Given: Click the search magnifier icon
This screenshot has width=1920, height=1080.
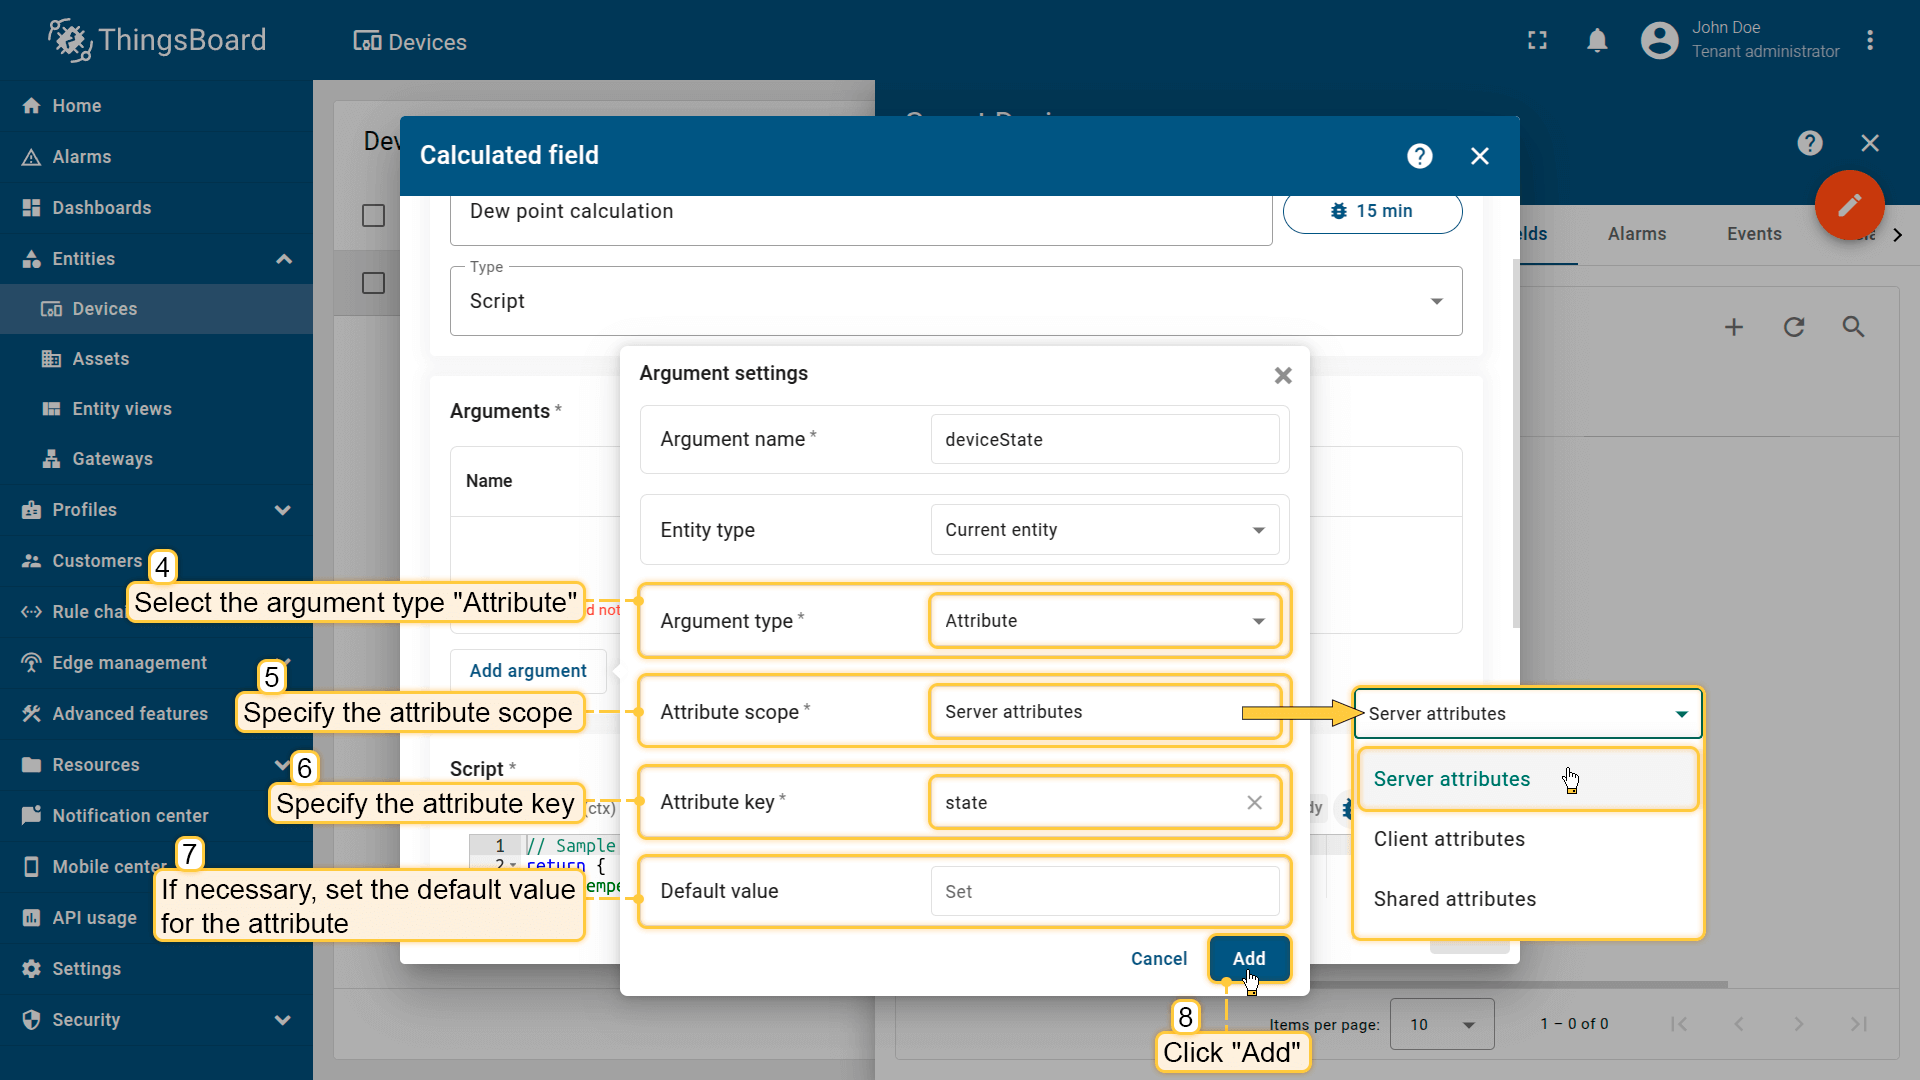Looking at the screenshot, I should pyautogui.click(x=1853, y=327).
